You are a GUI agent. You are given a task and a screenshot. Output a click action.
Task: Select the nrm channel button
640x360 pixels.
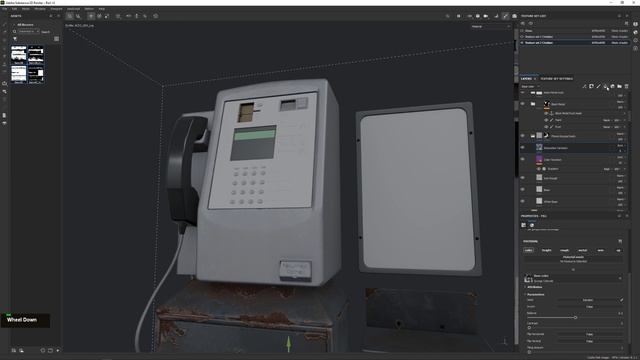[600, 250]
